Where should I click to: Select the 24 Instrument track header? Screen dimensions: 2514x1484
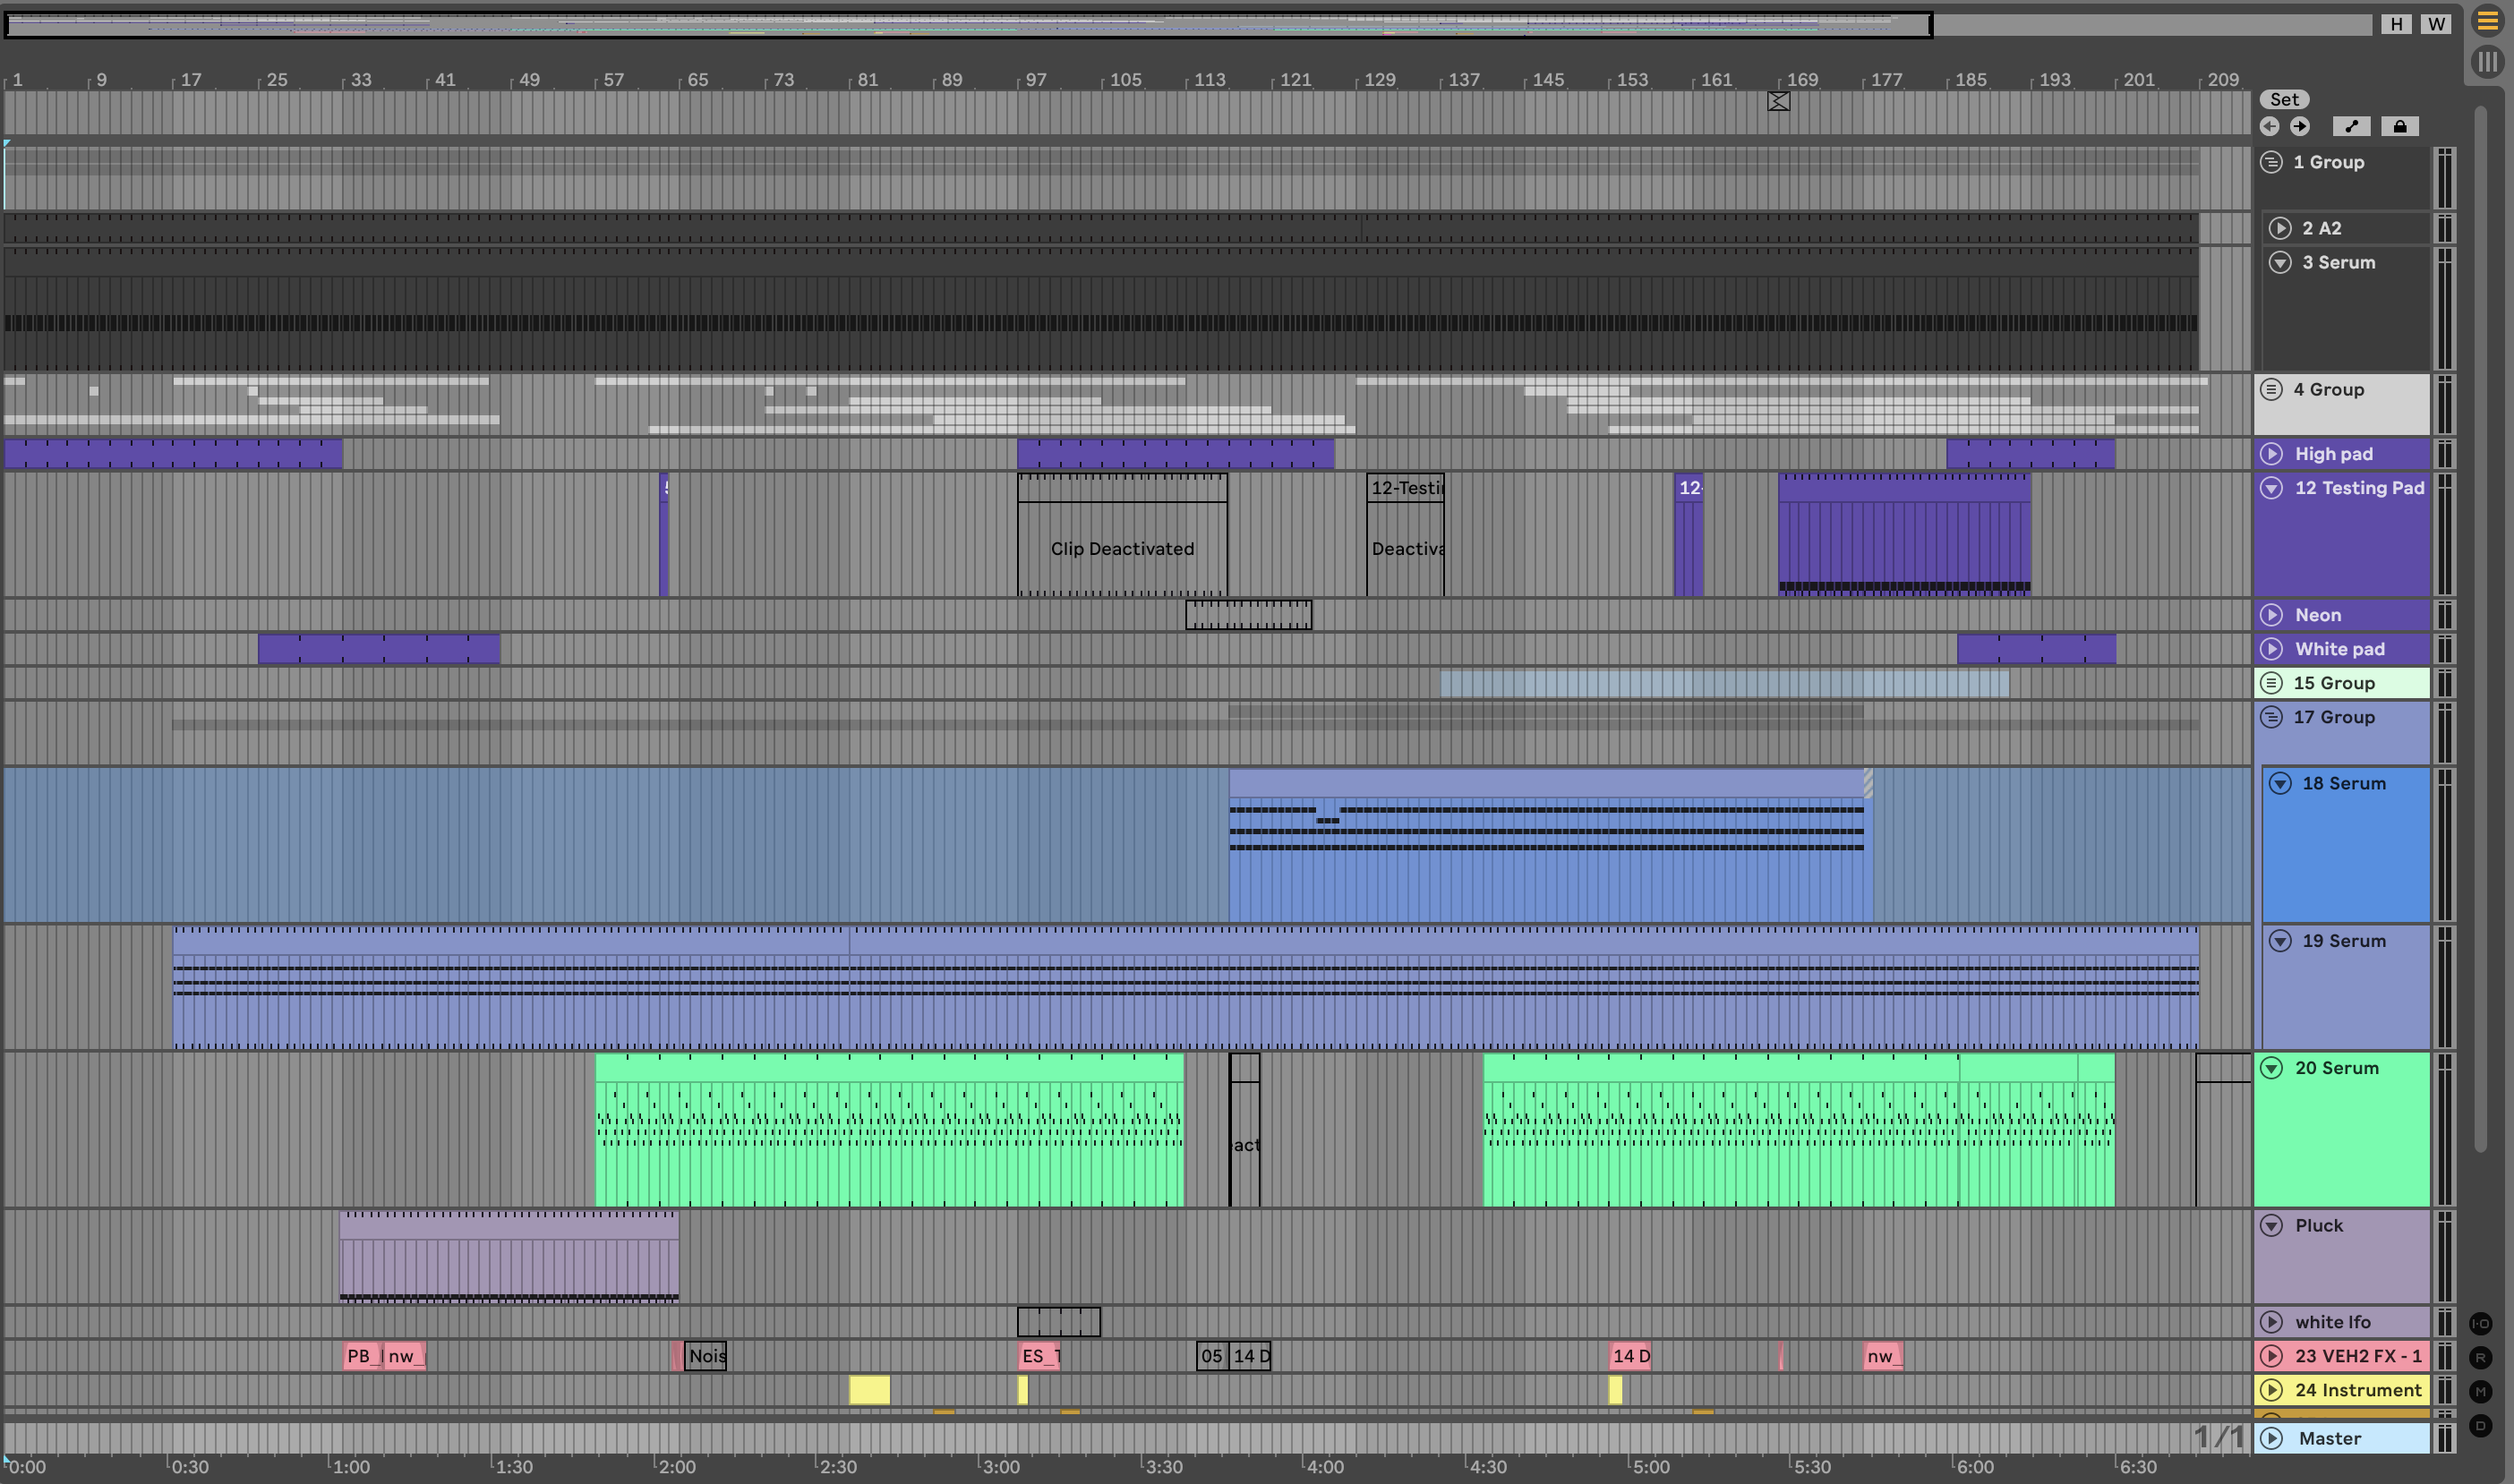point(2342,1390)
